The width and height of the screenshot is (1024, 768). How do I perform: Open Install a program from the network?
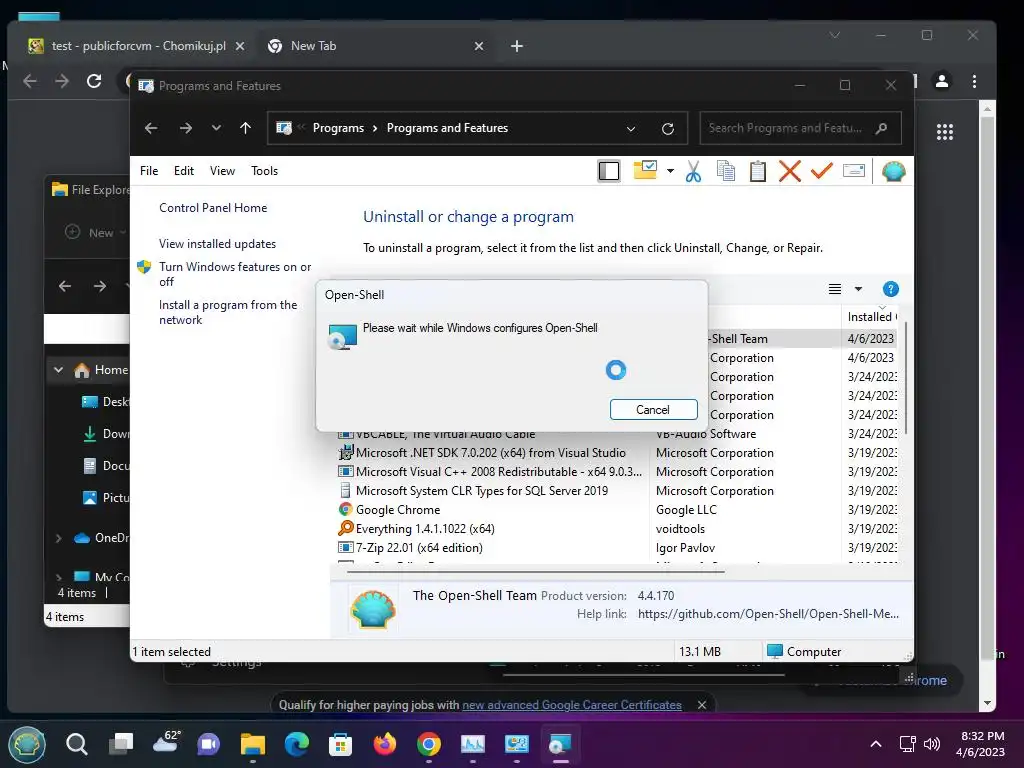point(228,312)
